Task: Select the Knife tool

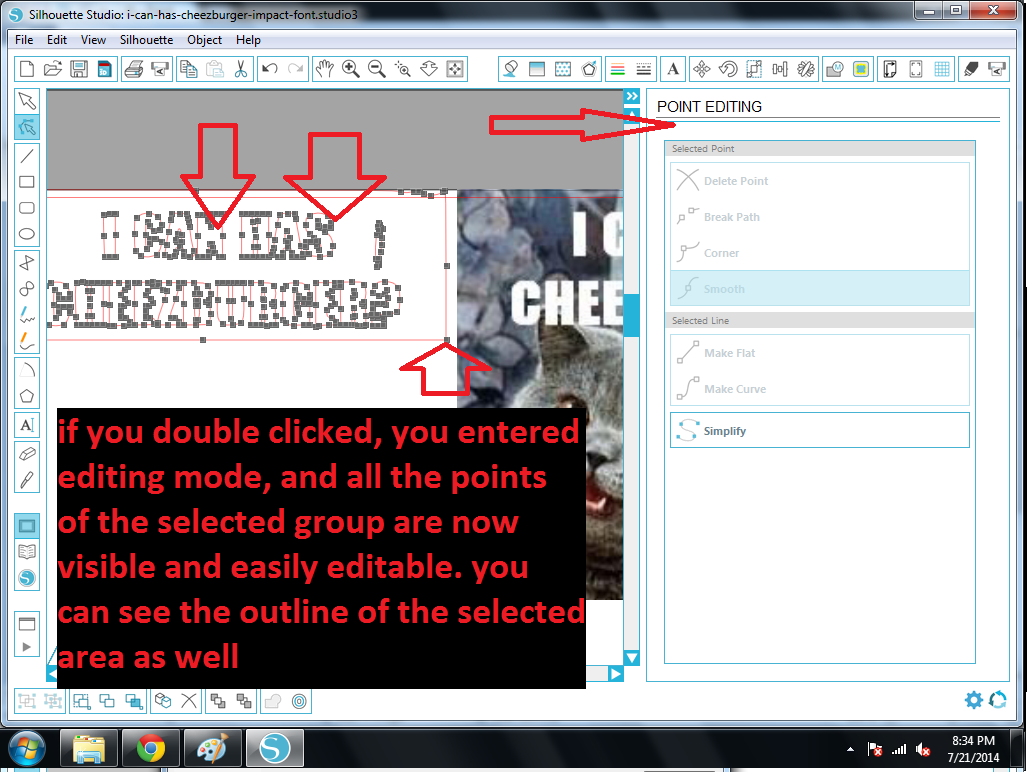Action: [x=27, y=480]
